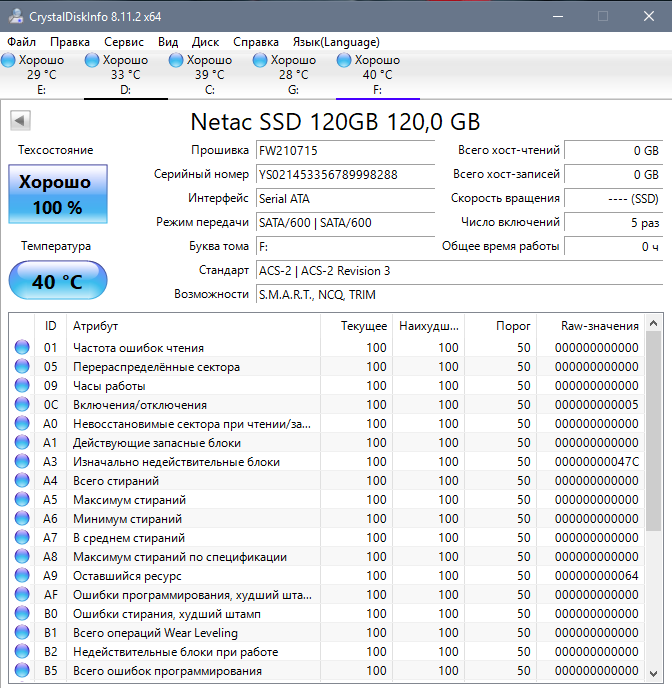Screen dimensions: 672x688
Task: Click the status orb for drive G:
Action: click(x=261, y=61)
